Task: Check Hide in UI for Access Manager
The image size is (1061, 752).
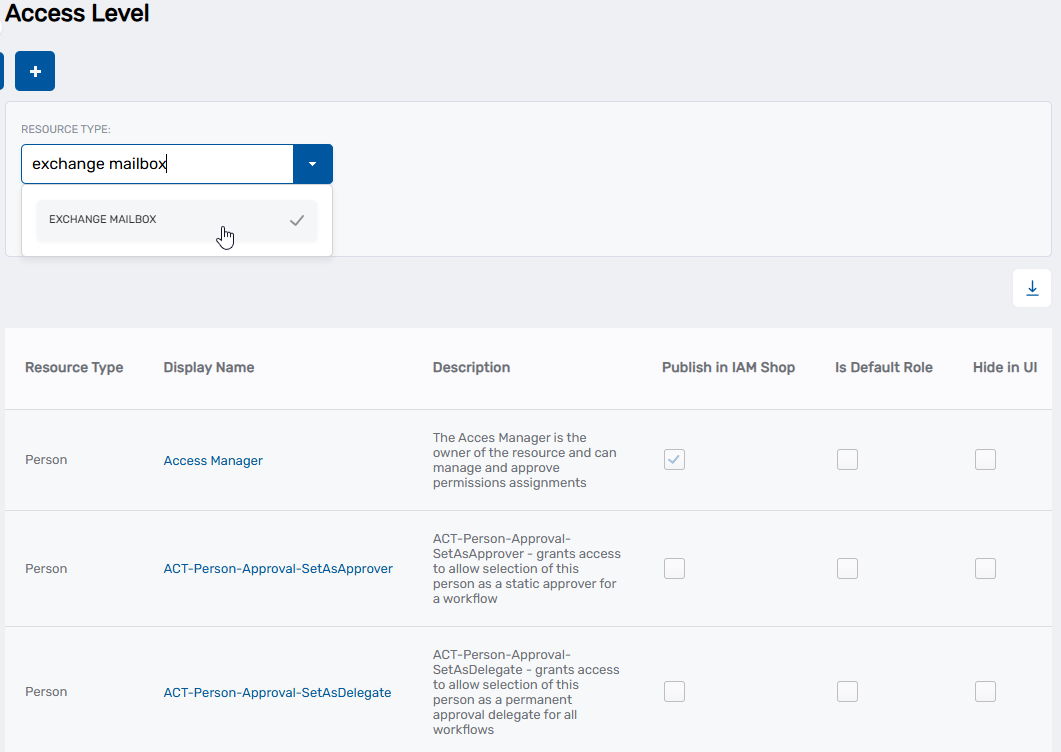Action: click(985, 459)
